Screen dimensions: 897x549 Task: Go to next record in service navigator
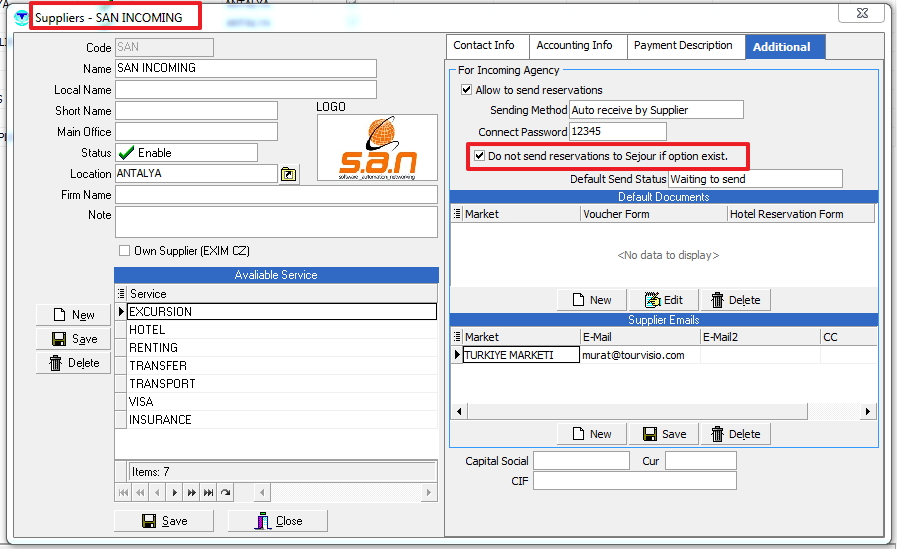(175, 492)
